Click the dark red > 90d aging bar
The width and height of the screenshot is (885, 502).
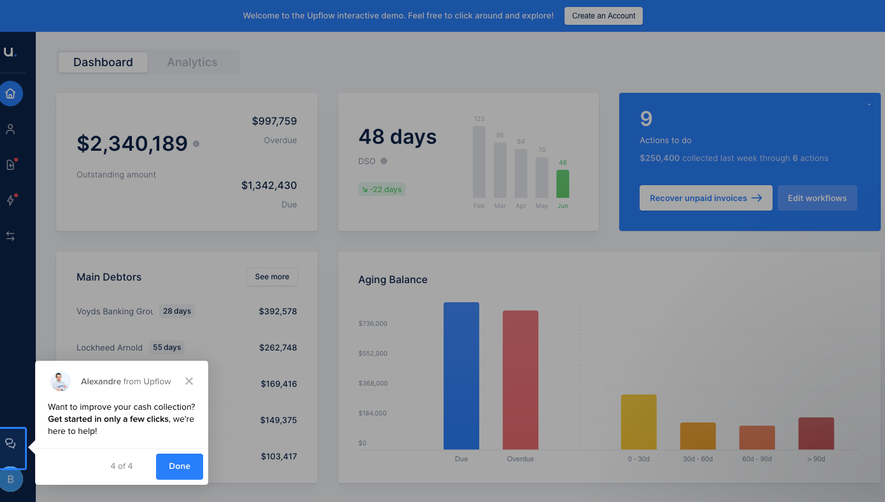[x=816, y=434]
